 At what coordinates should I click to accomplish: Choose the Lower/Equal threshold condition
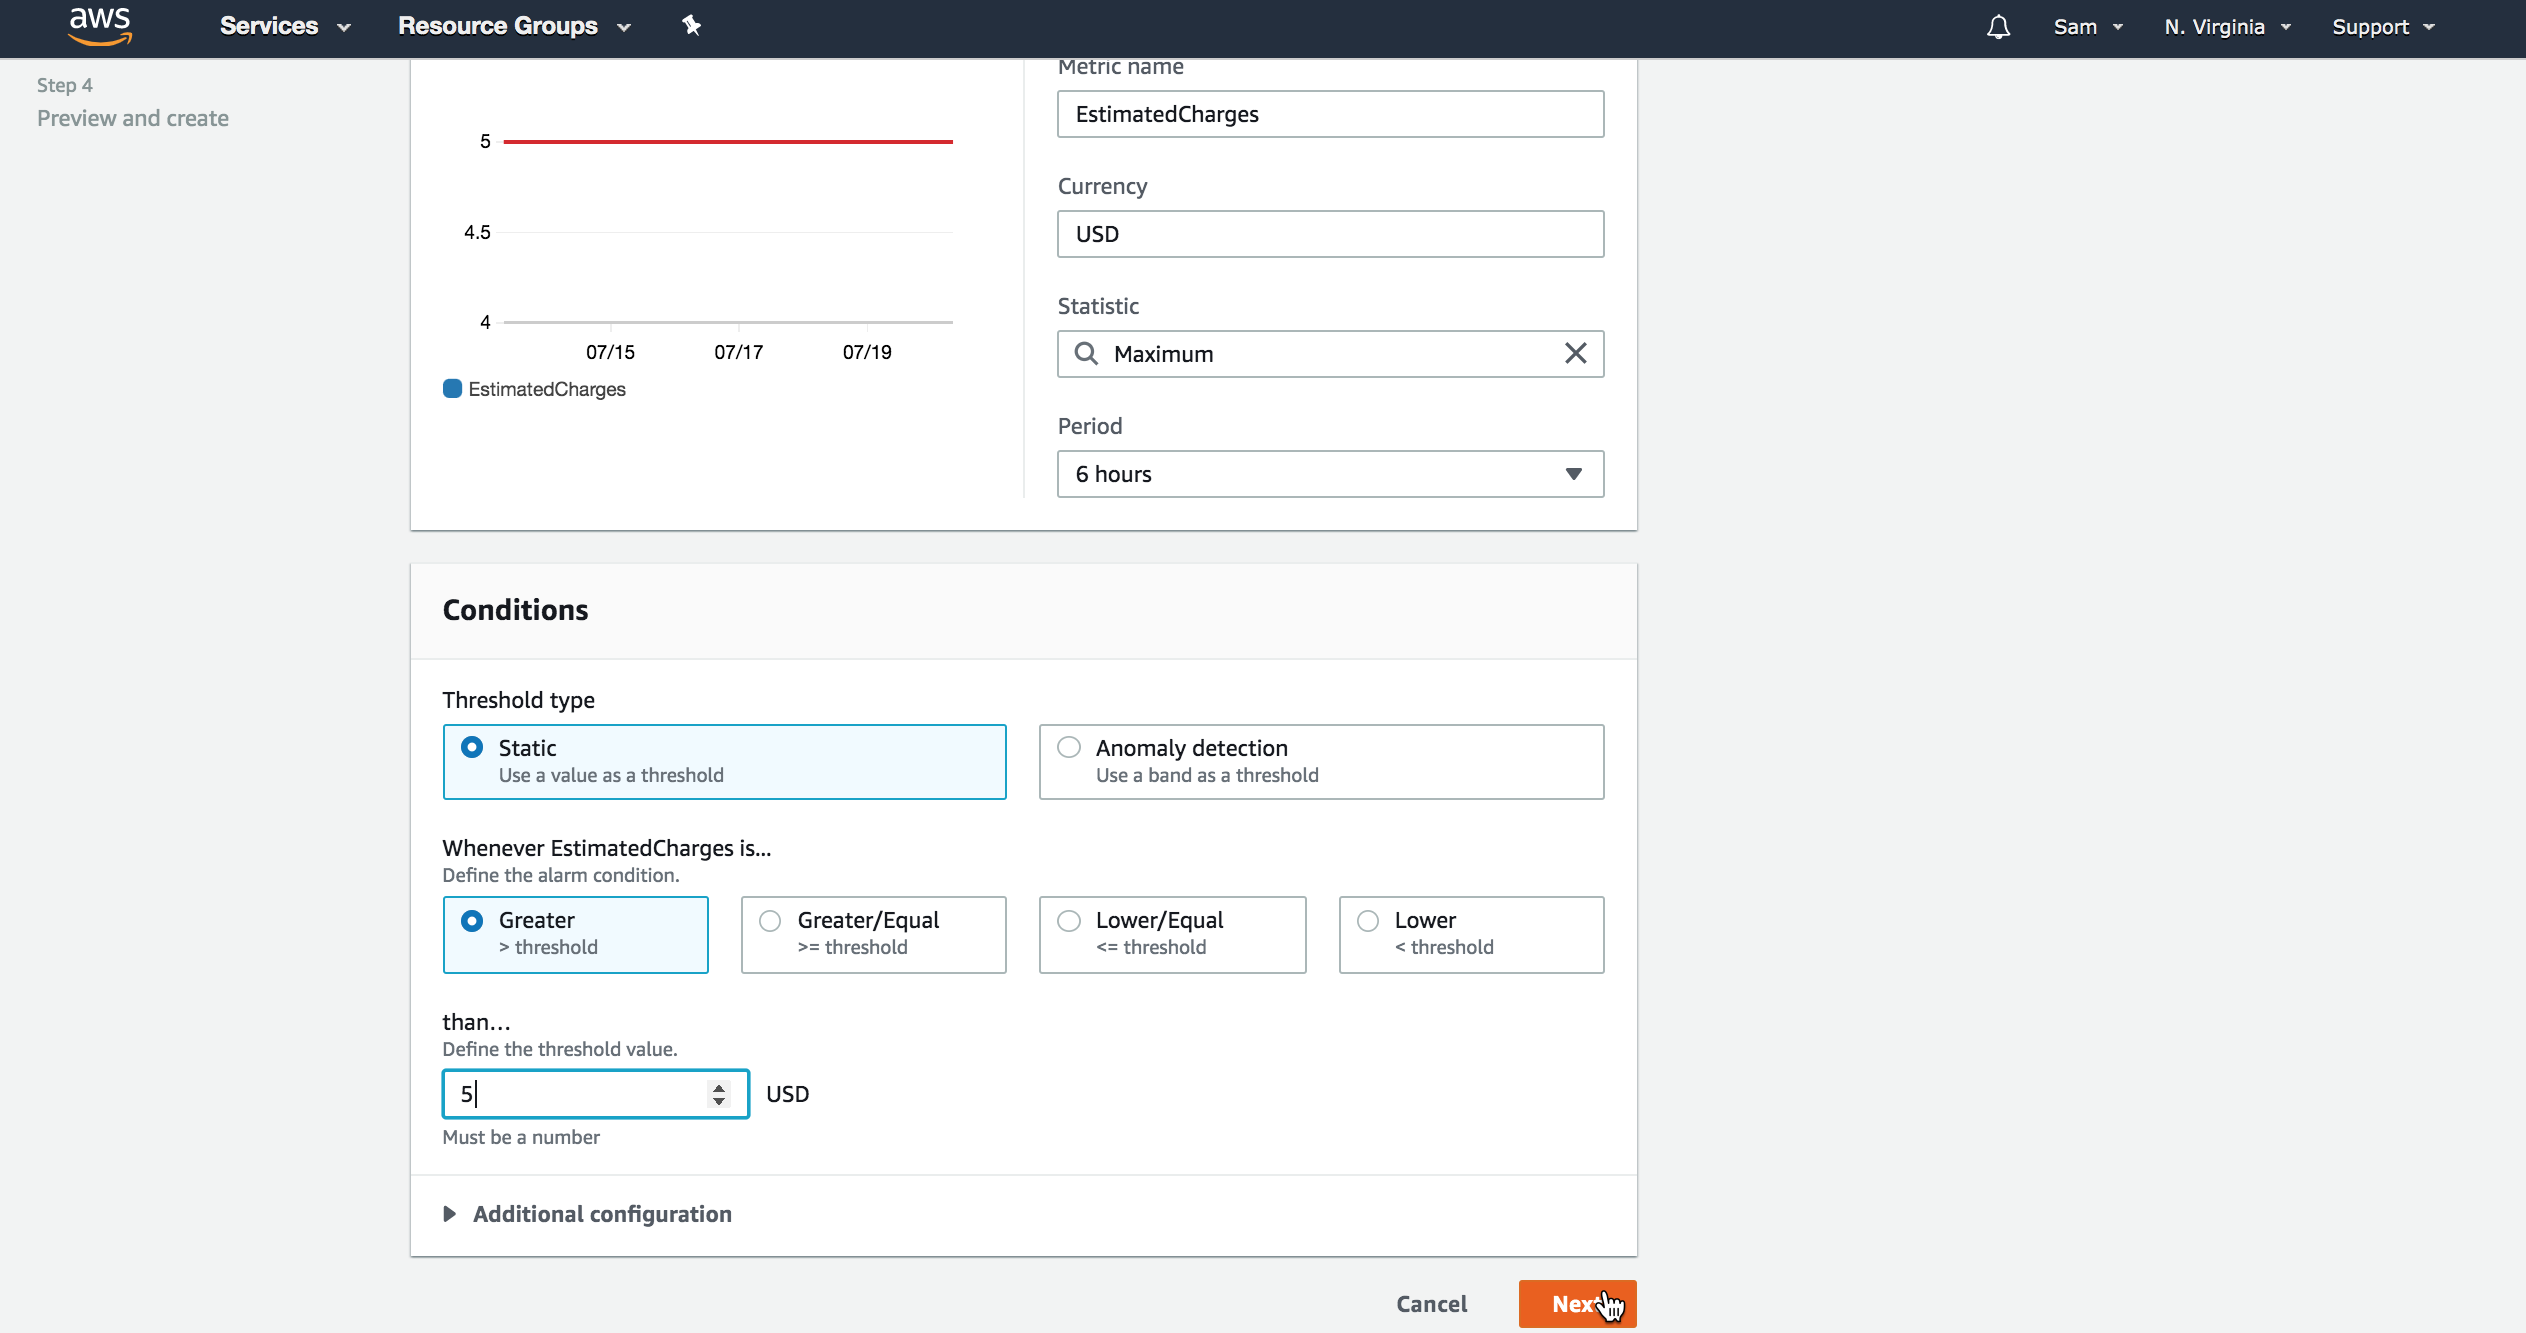pos(1172,934)
